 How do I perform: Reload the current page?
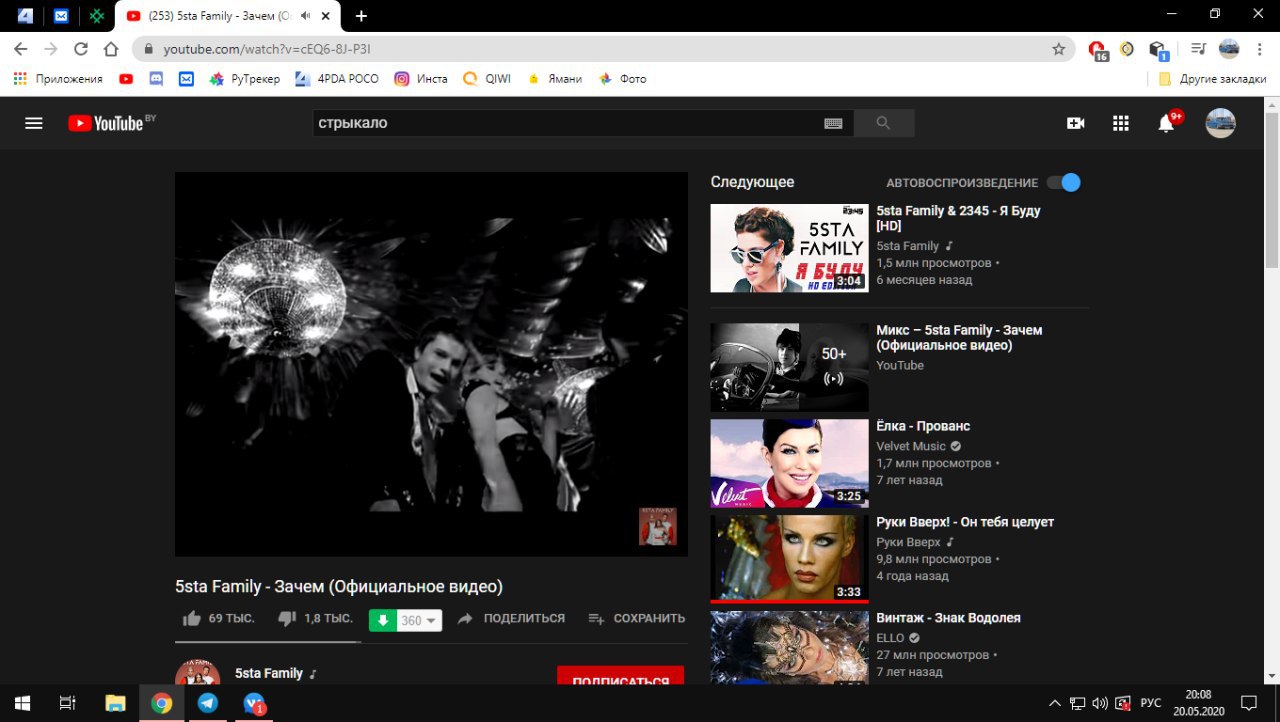(81, 49)
